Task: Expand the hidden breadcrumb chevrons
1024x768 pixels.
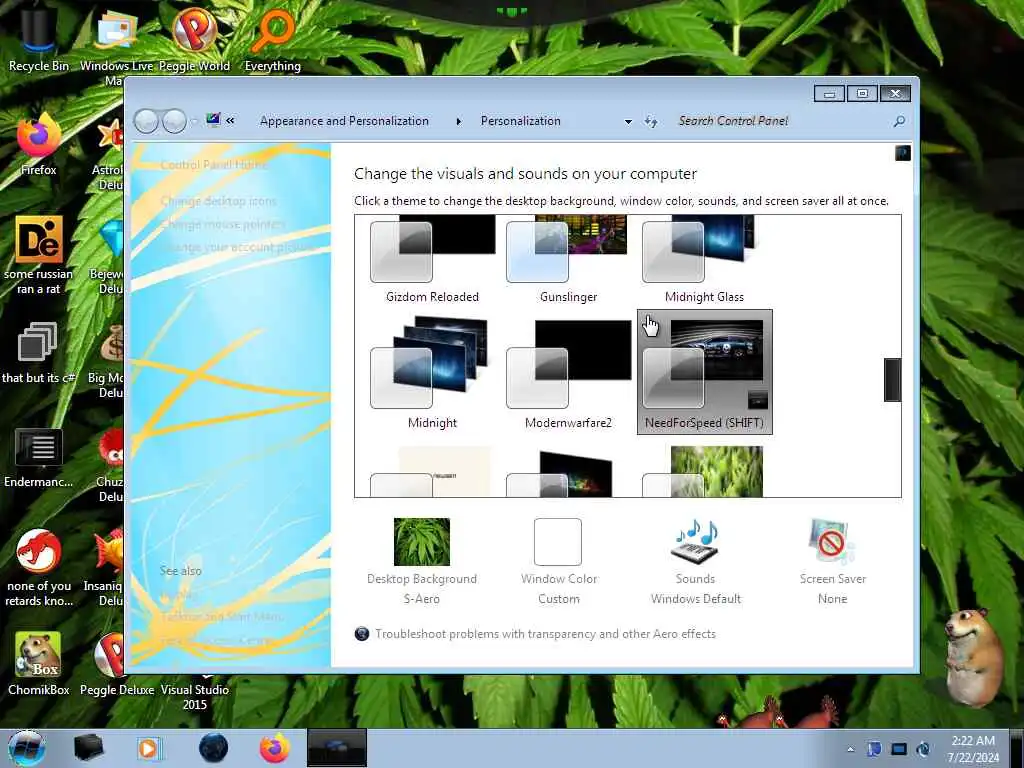Action: pos(231,121)
